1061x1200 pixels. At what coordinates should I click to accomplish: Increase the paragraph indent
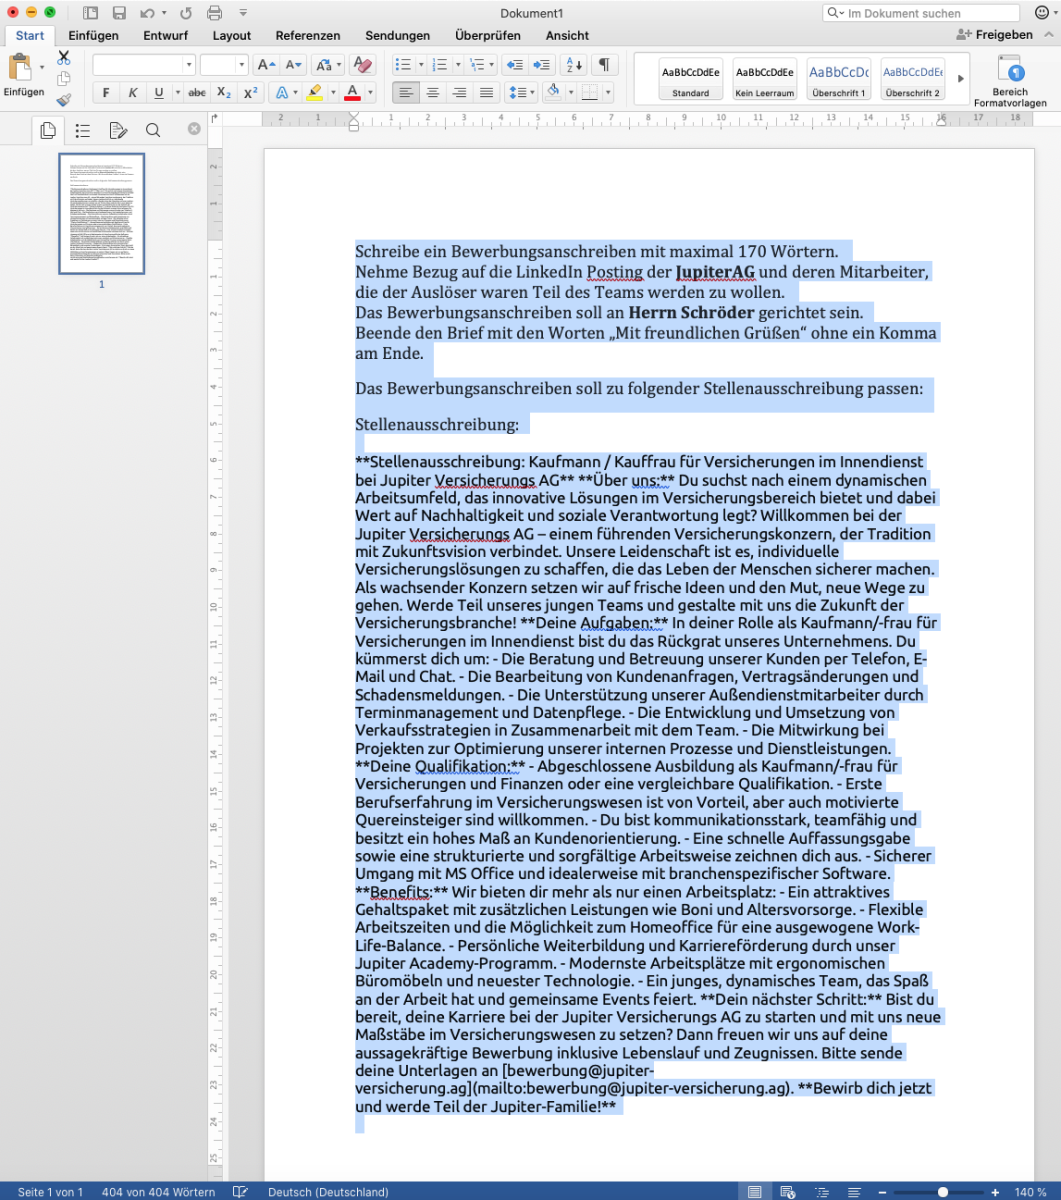click(542, 65)
